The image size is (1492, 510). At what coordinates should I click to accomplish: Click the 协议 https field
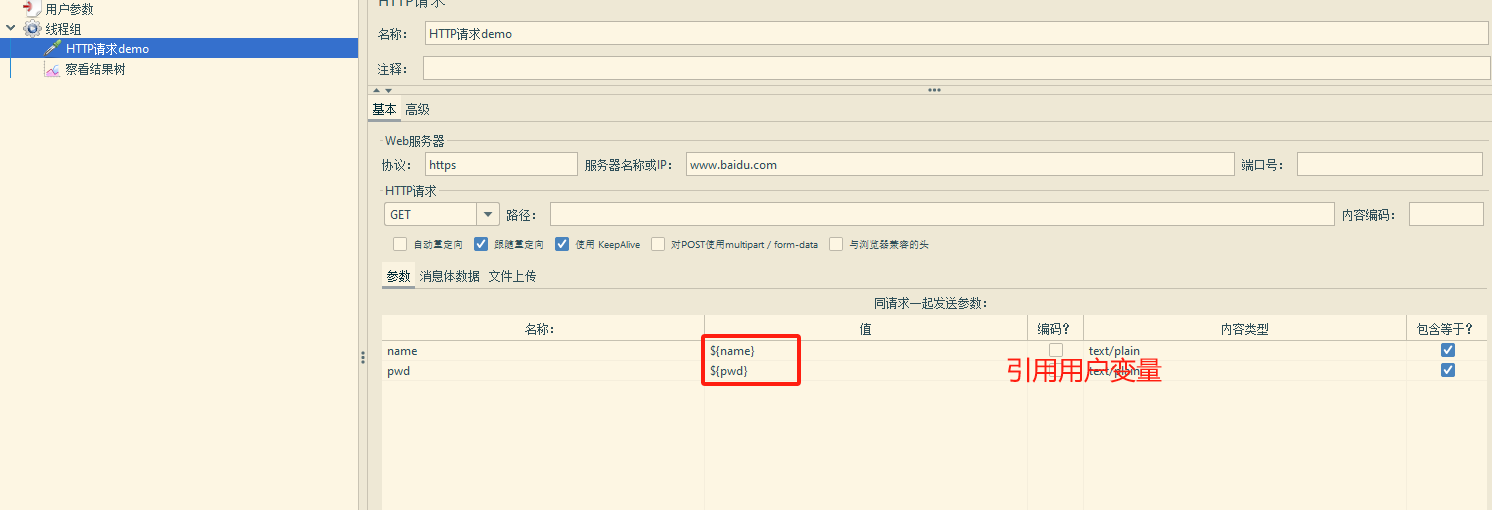(501, 164)
